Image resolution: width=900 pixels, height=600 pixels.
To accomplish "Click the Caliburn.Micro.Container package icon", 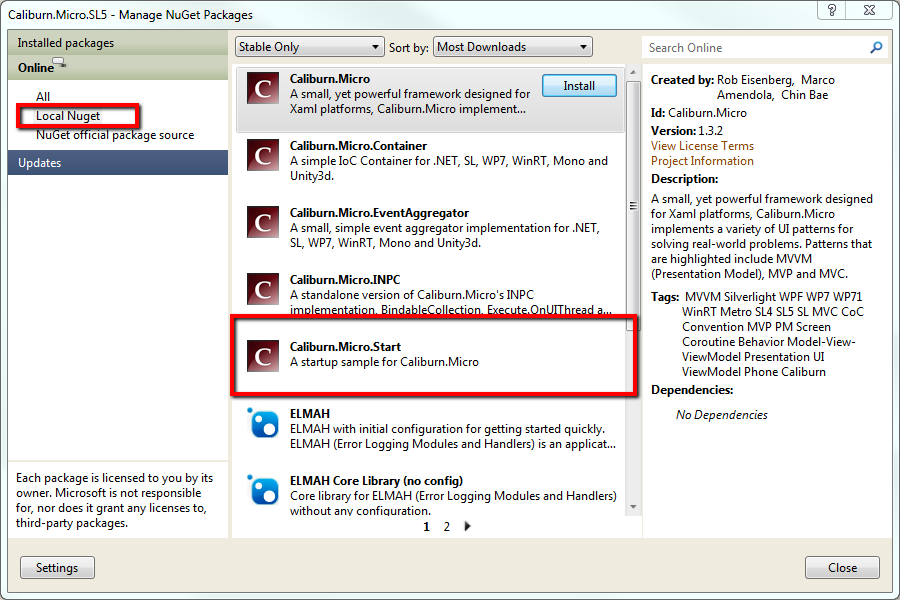I will coord(263,155).
